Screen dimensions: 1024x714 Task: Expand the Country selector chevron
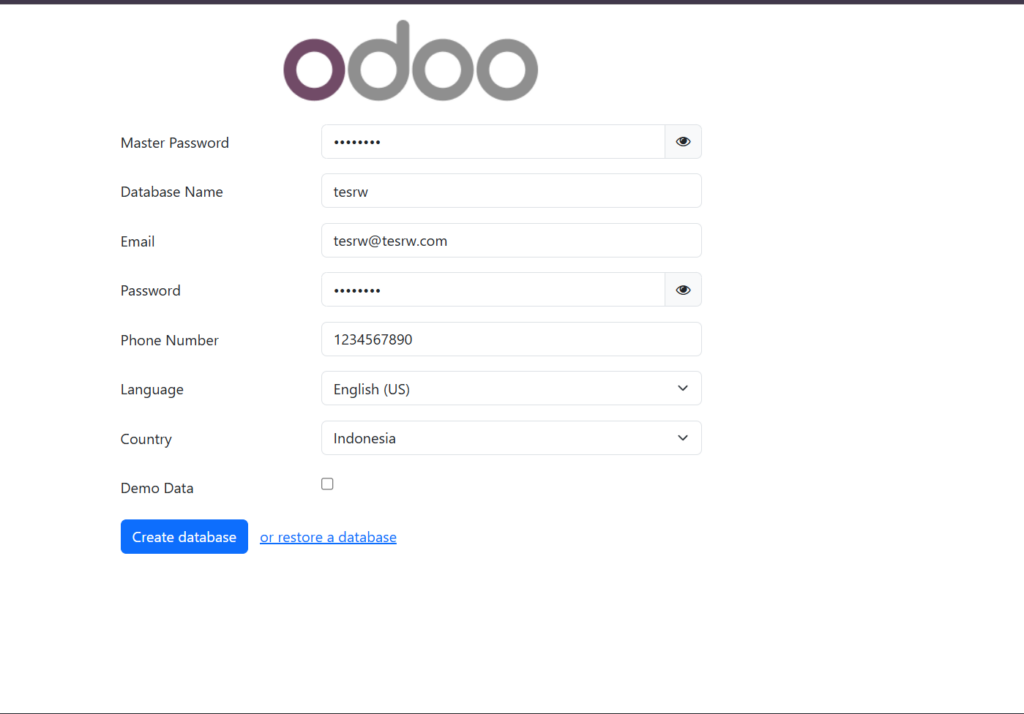[x=683, y=438]
